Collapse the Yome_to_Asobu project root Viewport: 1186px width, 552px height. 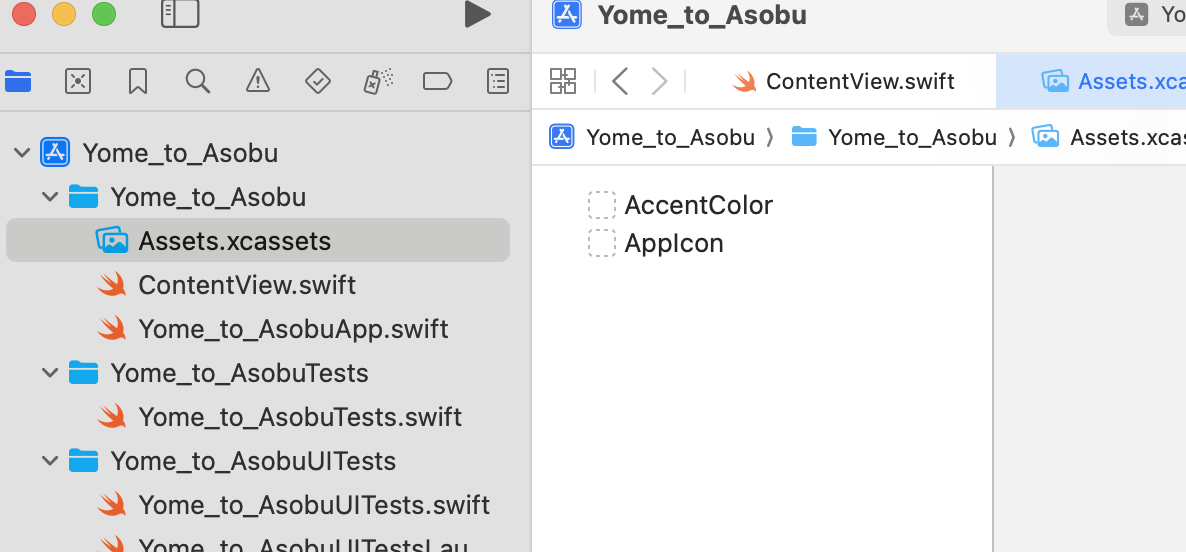(x=22, y=153)
